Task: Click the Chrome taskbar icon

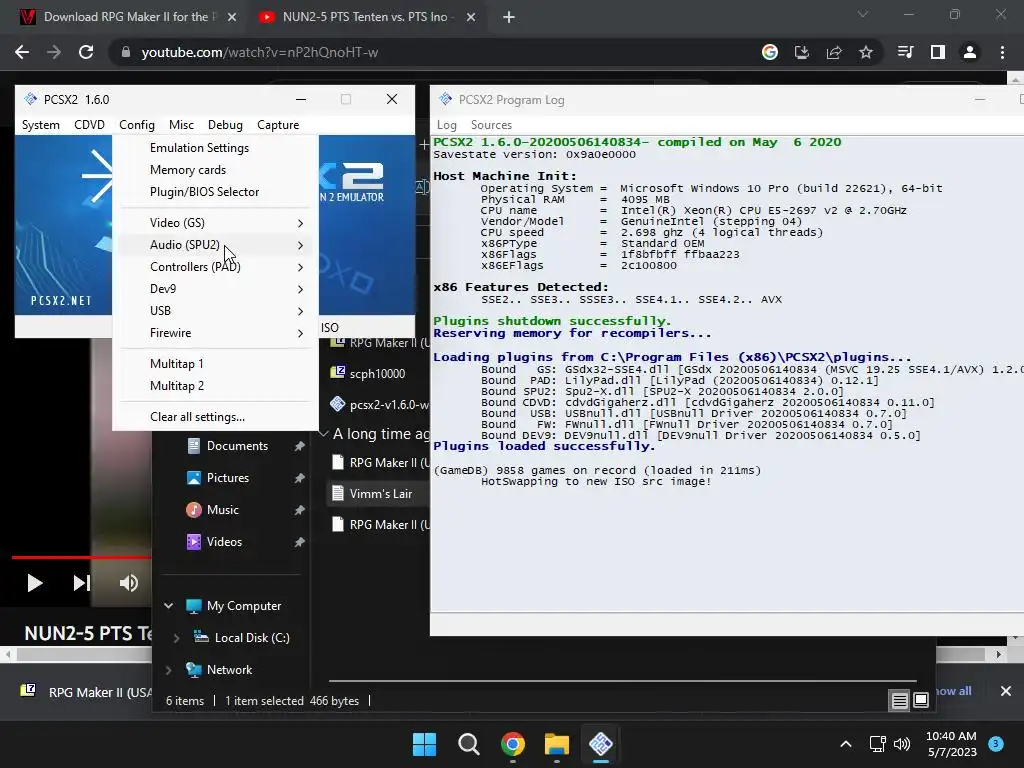Action: pos(513,744)
